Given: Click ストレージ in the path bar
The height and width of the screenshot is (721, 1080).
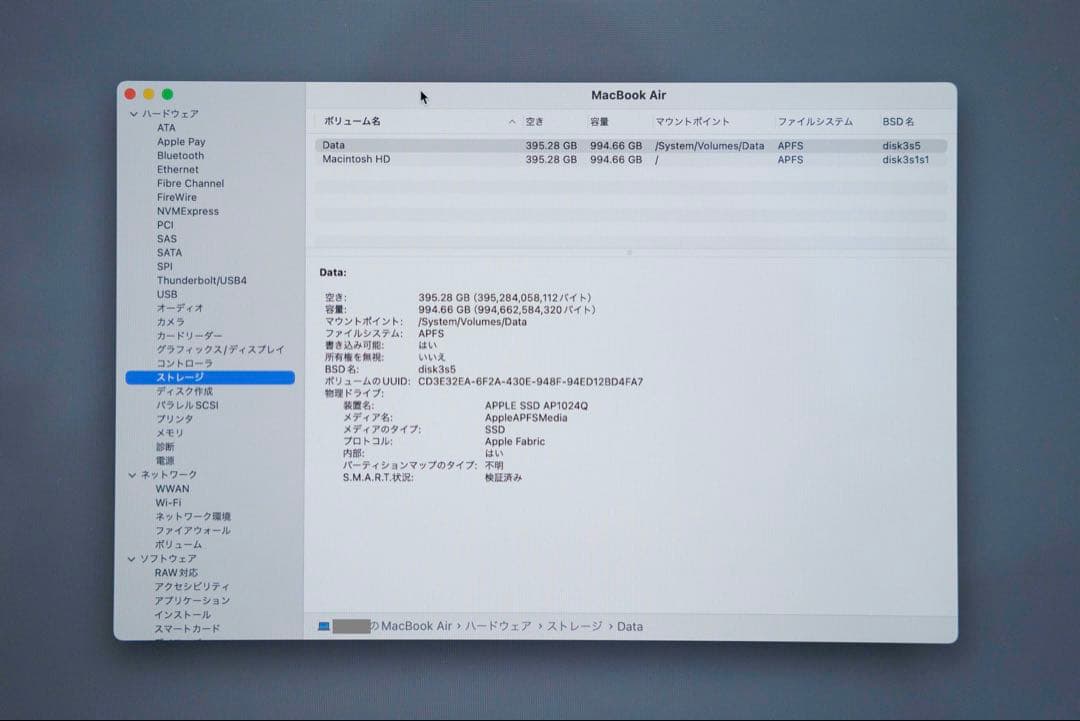Looking at the screenshot, I should [x=574, y=626].
